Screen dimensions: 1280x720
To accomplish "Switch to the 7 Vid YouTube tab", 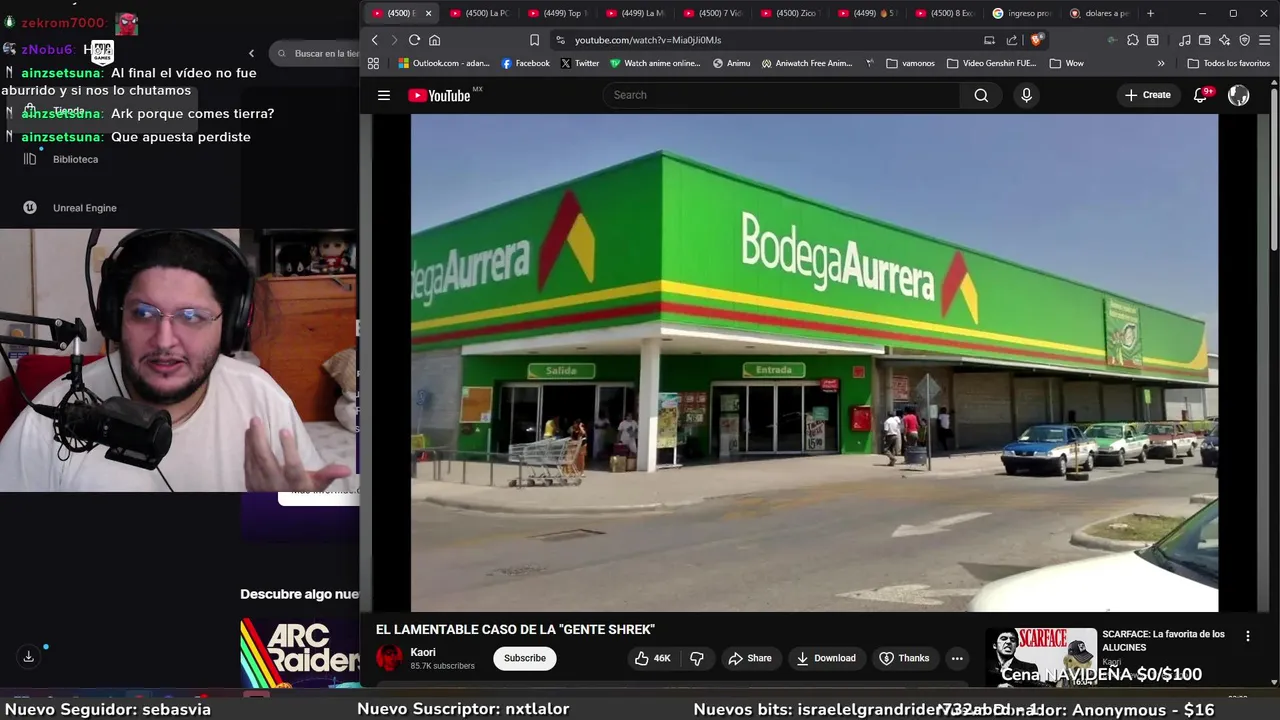I will tap(712, 13).
